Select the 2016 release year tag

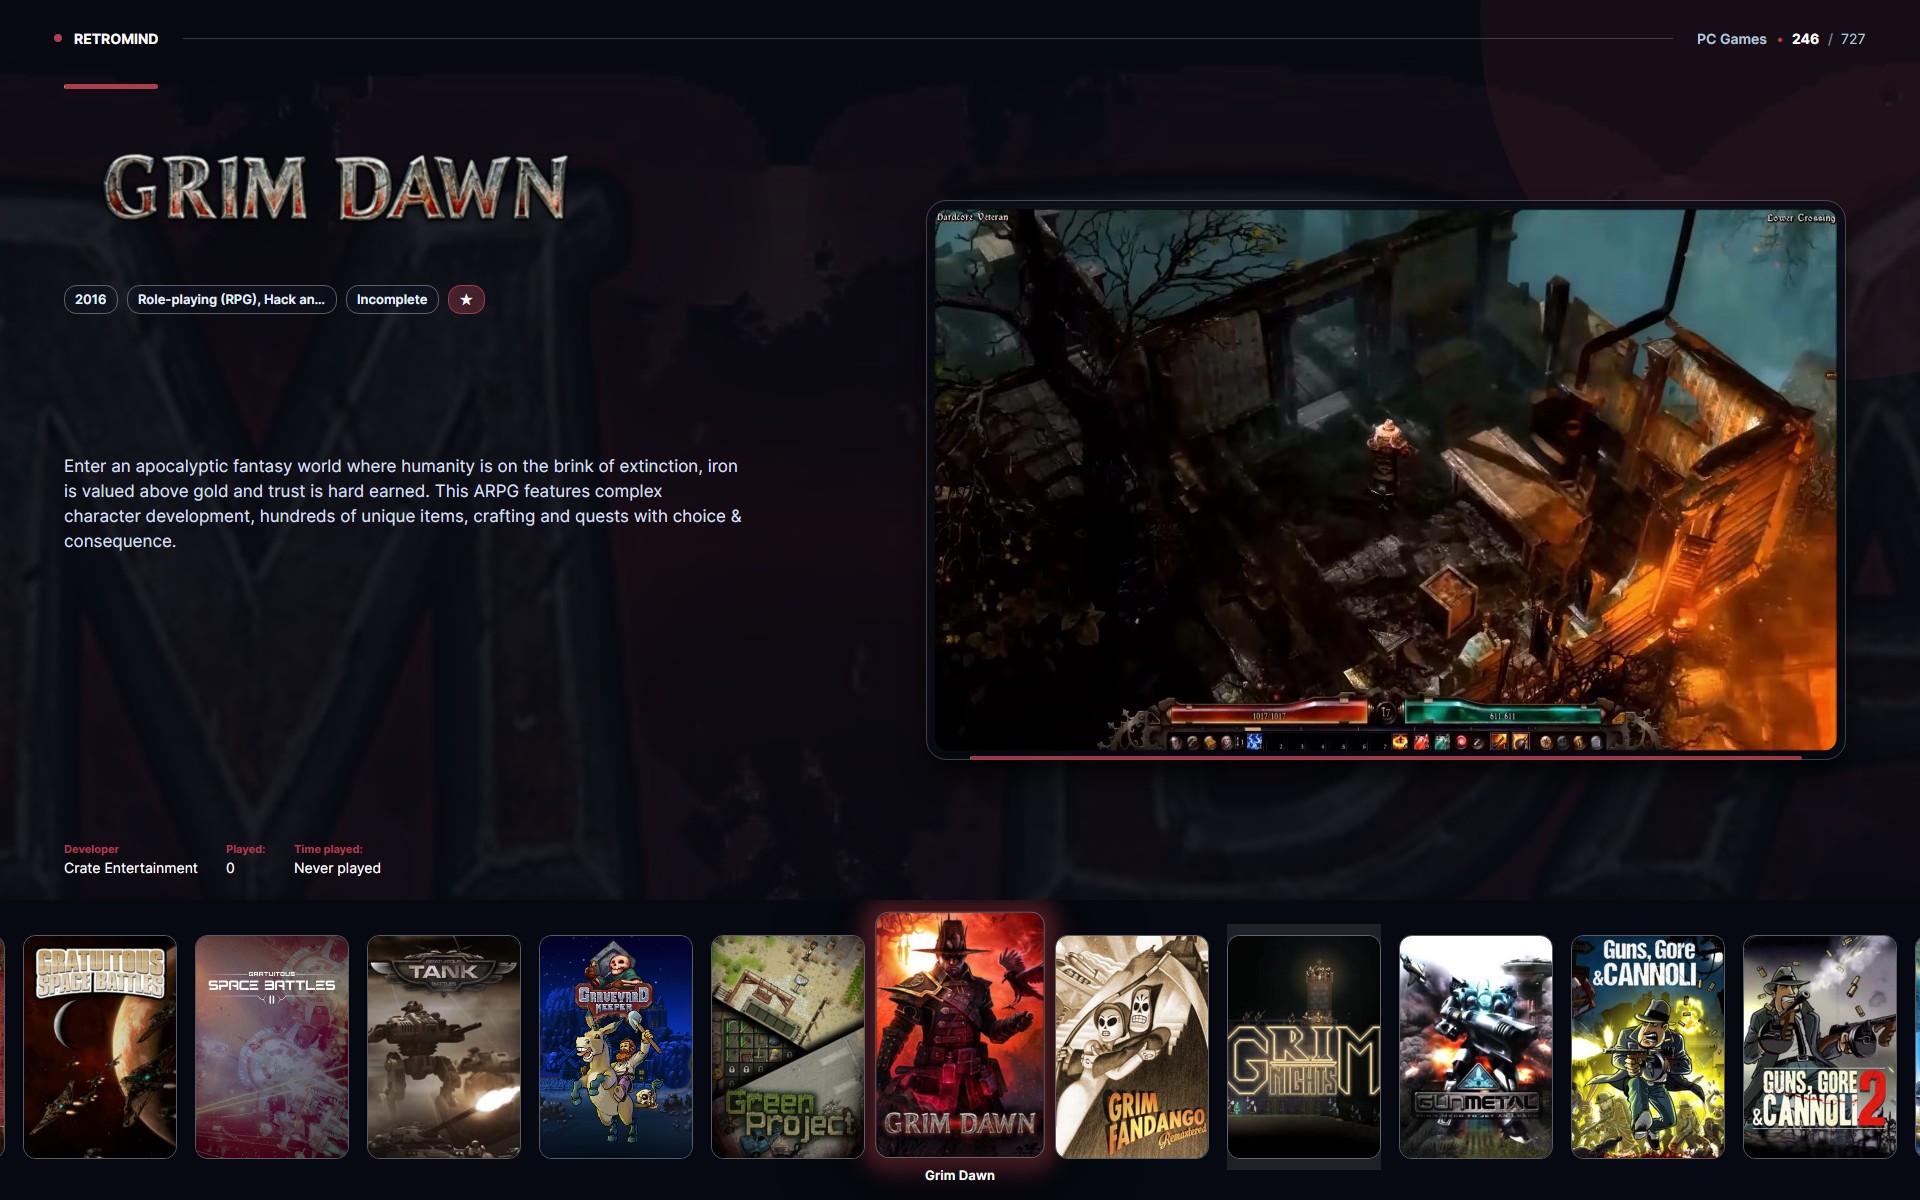coord(90,299)
